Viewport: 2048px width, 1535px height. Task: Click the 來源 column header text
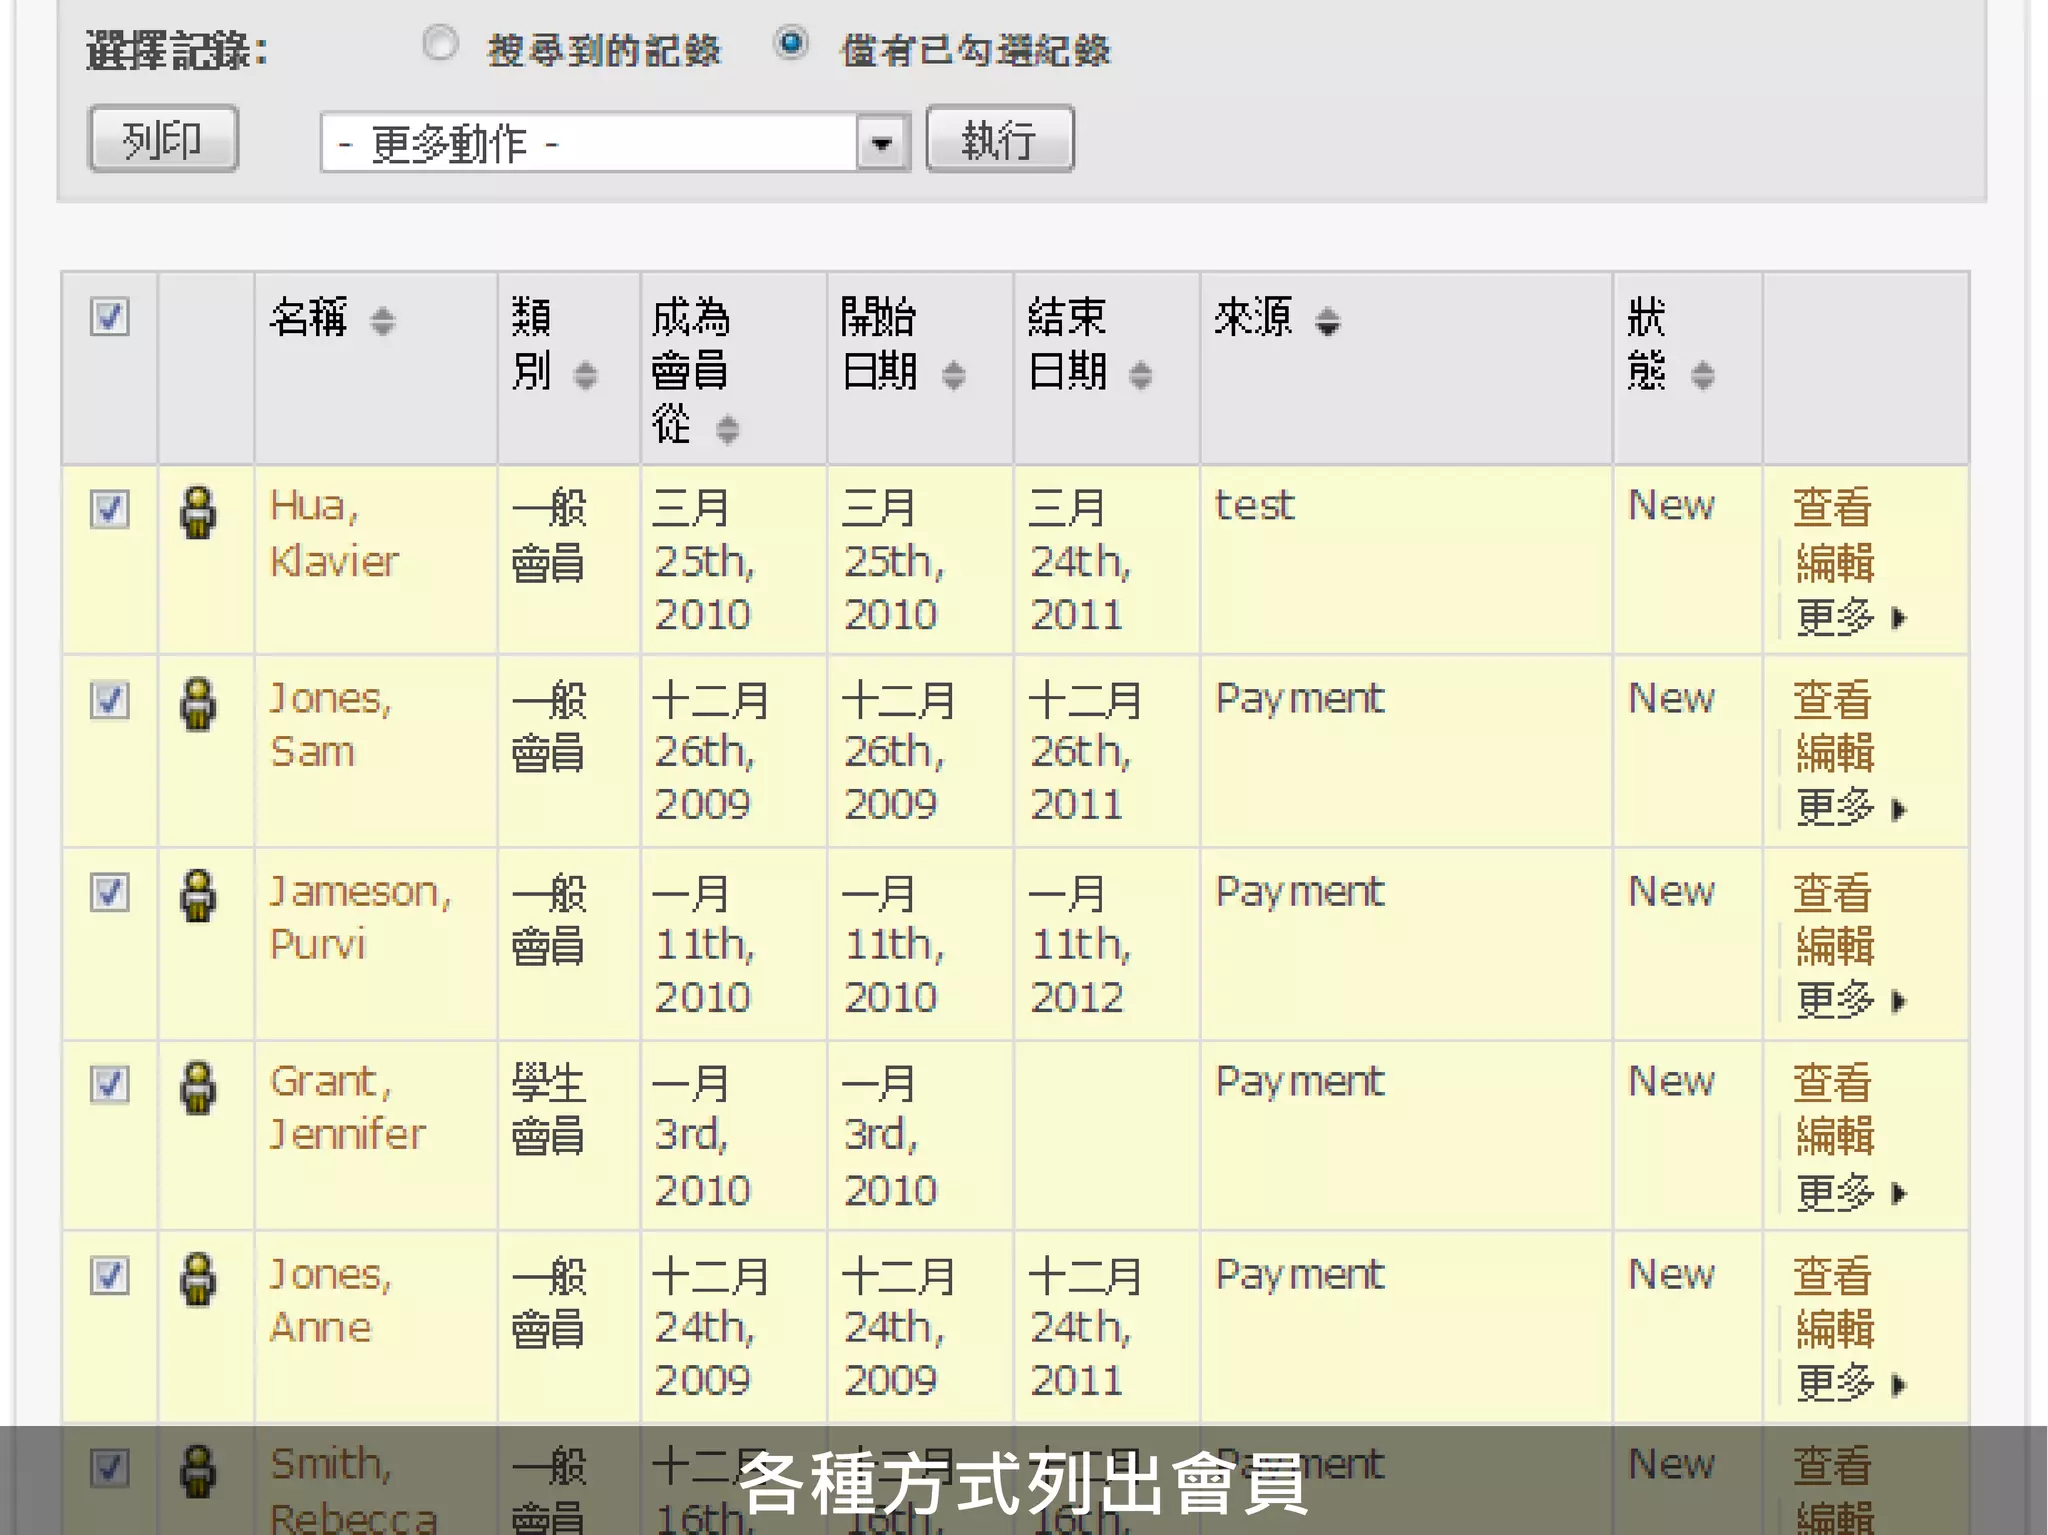click(x=1253, y=317)
